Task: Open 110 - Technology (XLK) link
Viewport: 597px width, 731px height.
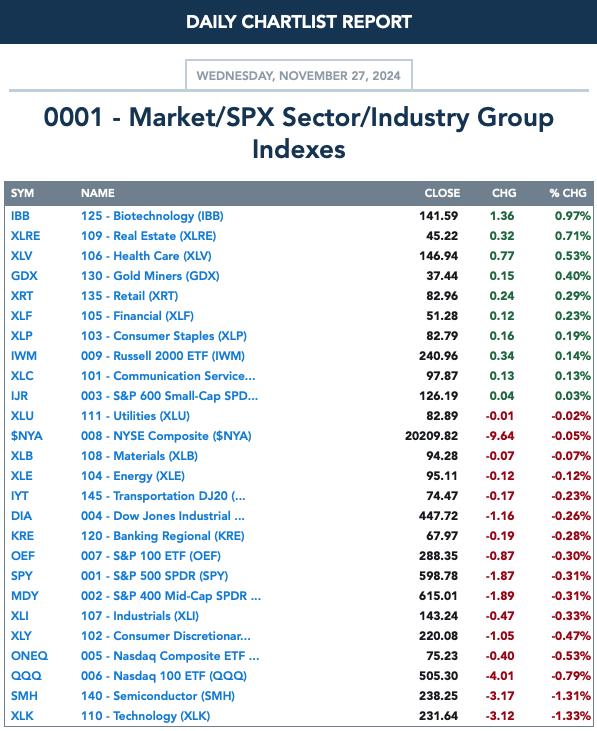Action: (x=145, y=716)
